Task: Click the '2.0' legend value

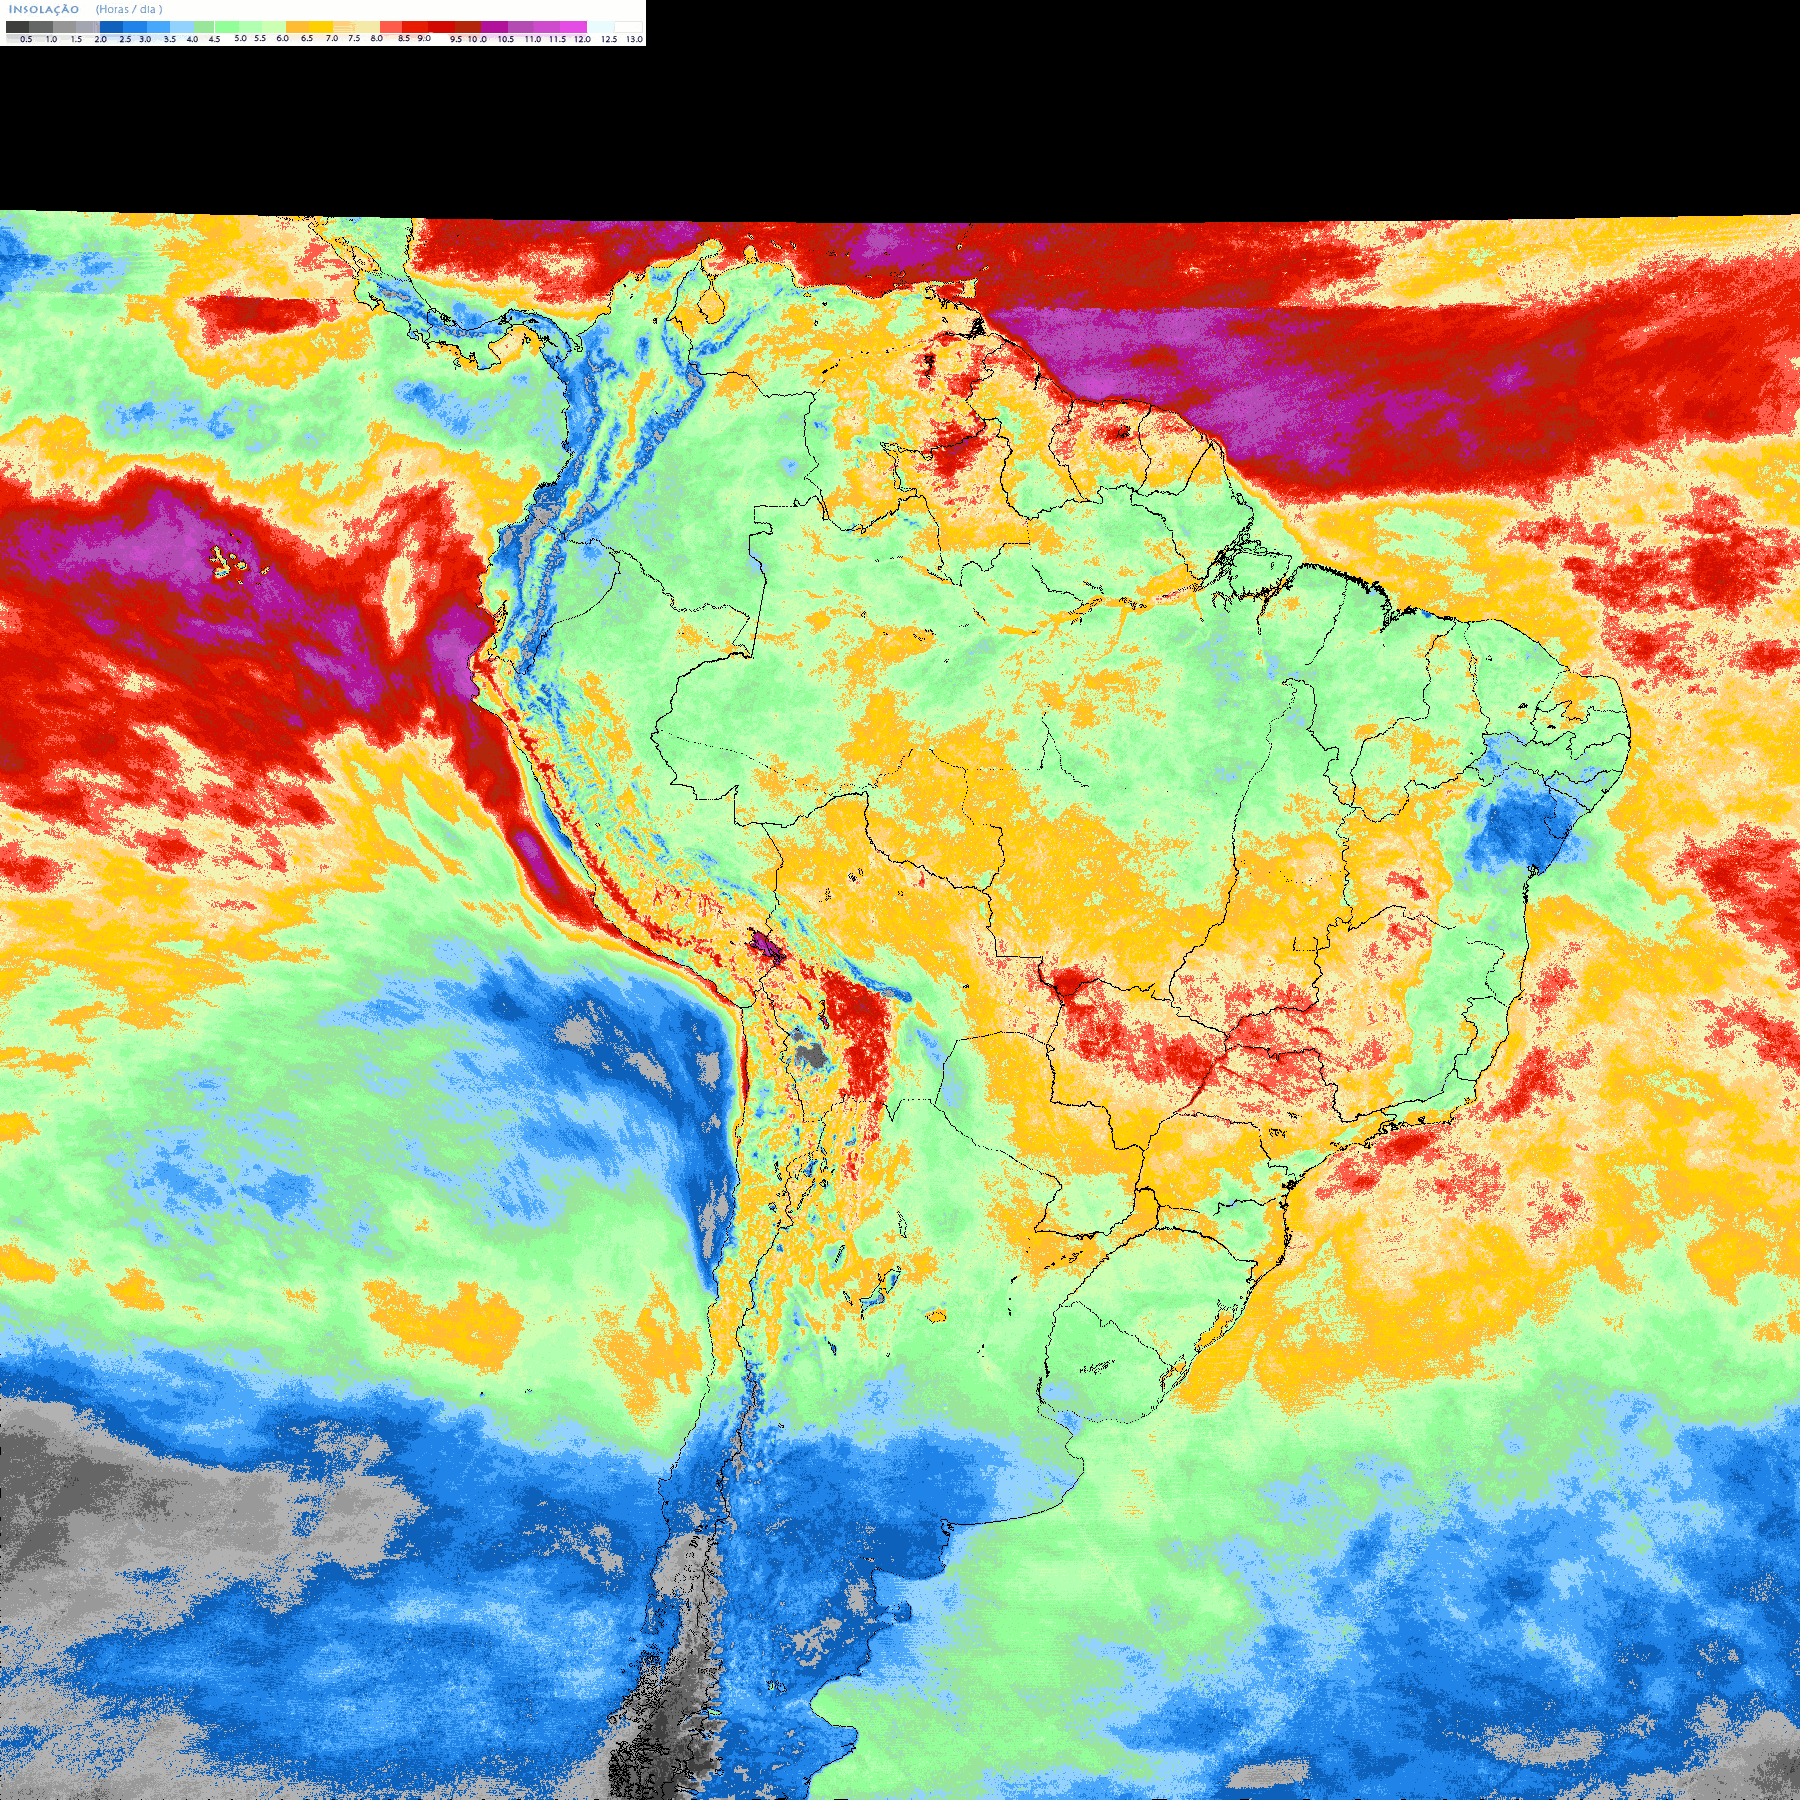Action: click(x=101, y=39)
